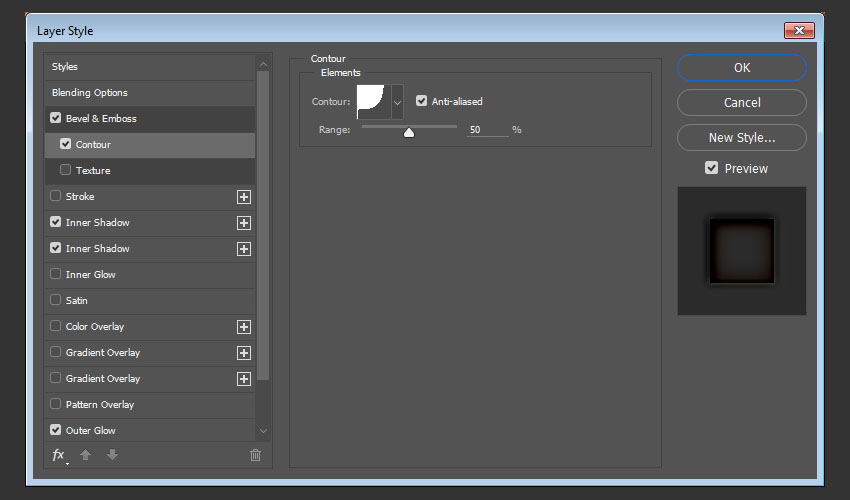The image size is (850, 500).
Task: Open the Outer Glow settings
Action: click(150, 431)
